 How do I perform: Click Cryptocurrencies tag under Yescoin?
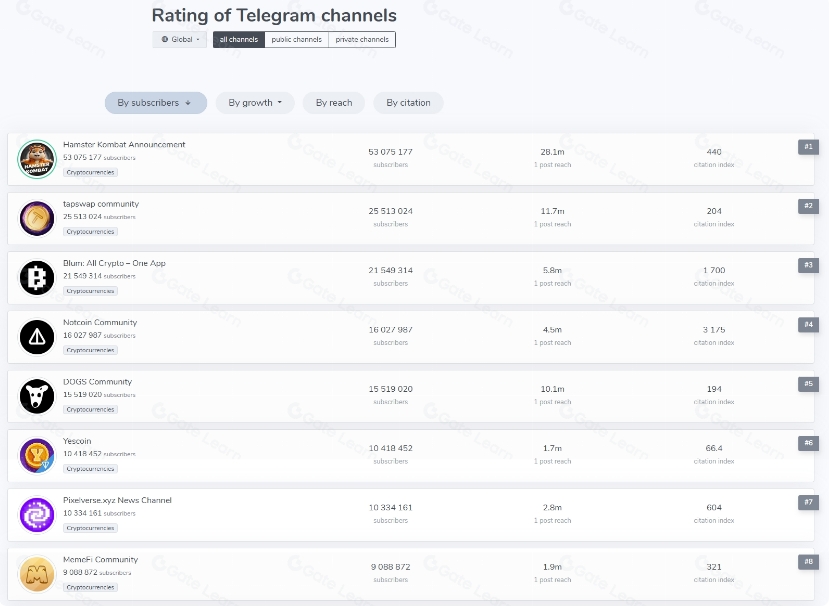click(90, 469)
